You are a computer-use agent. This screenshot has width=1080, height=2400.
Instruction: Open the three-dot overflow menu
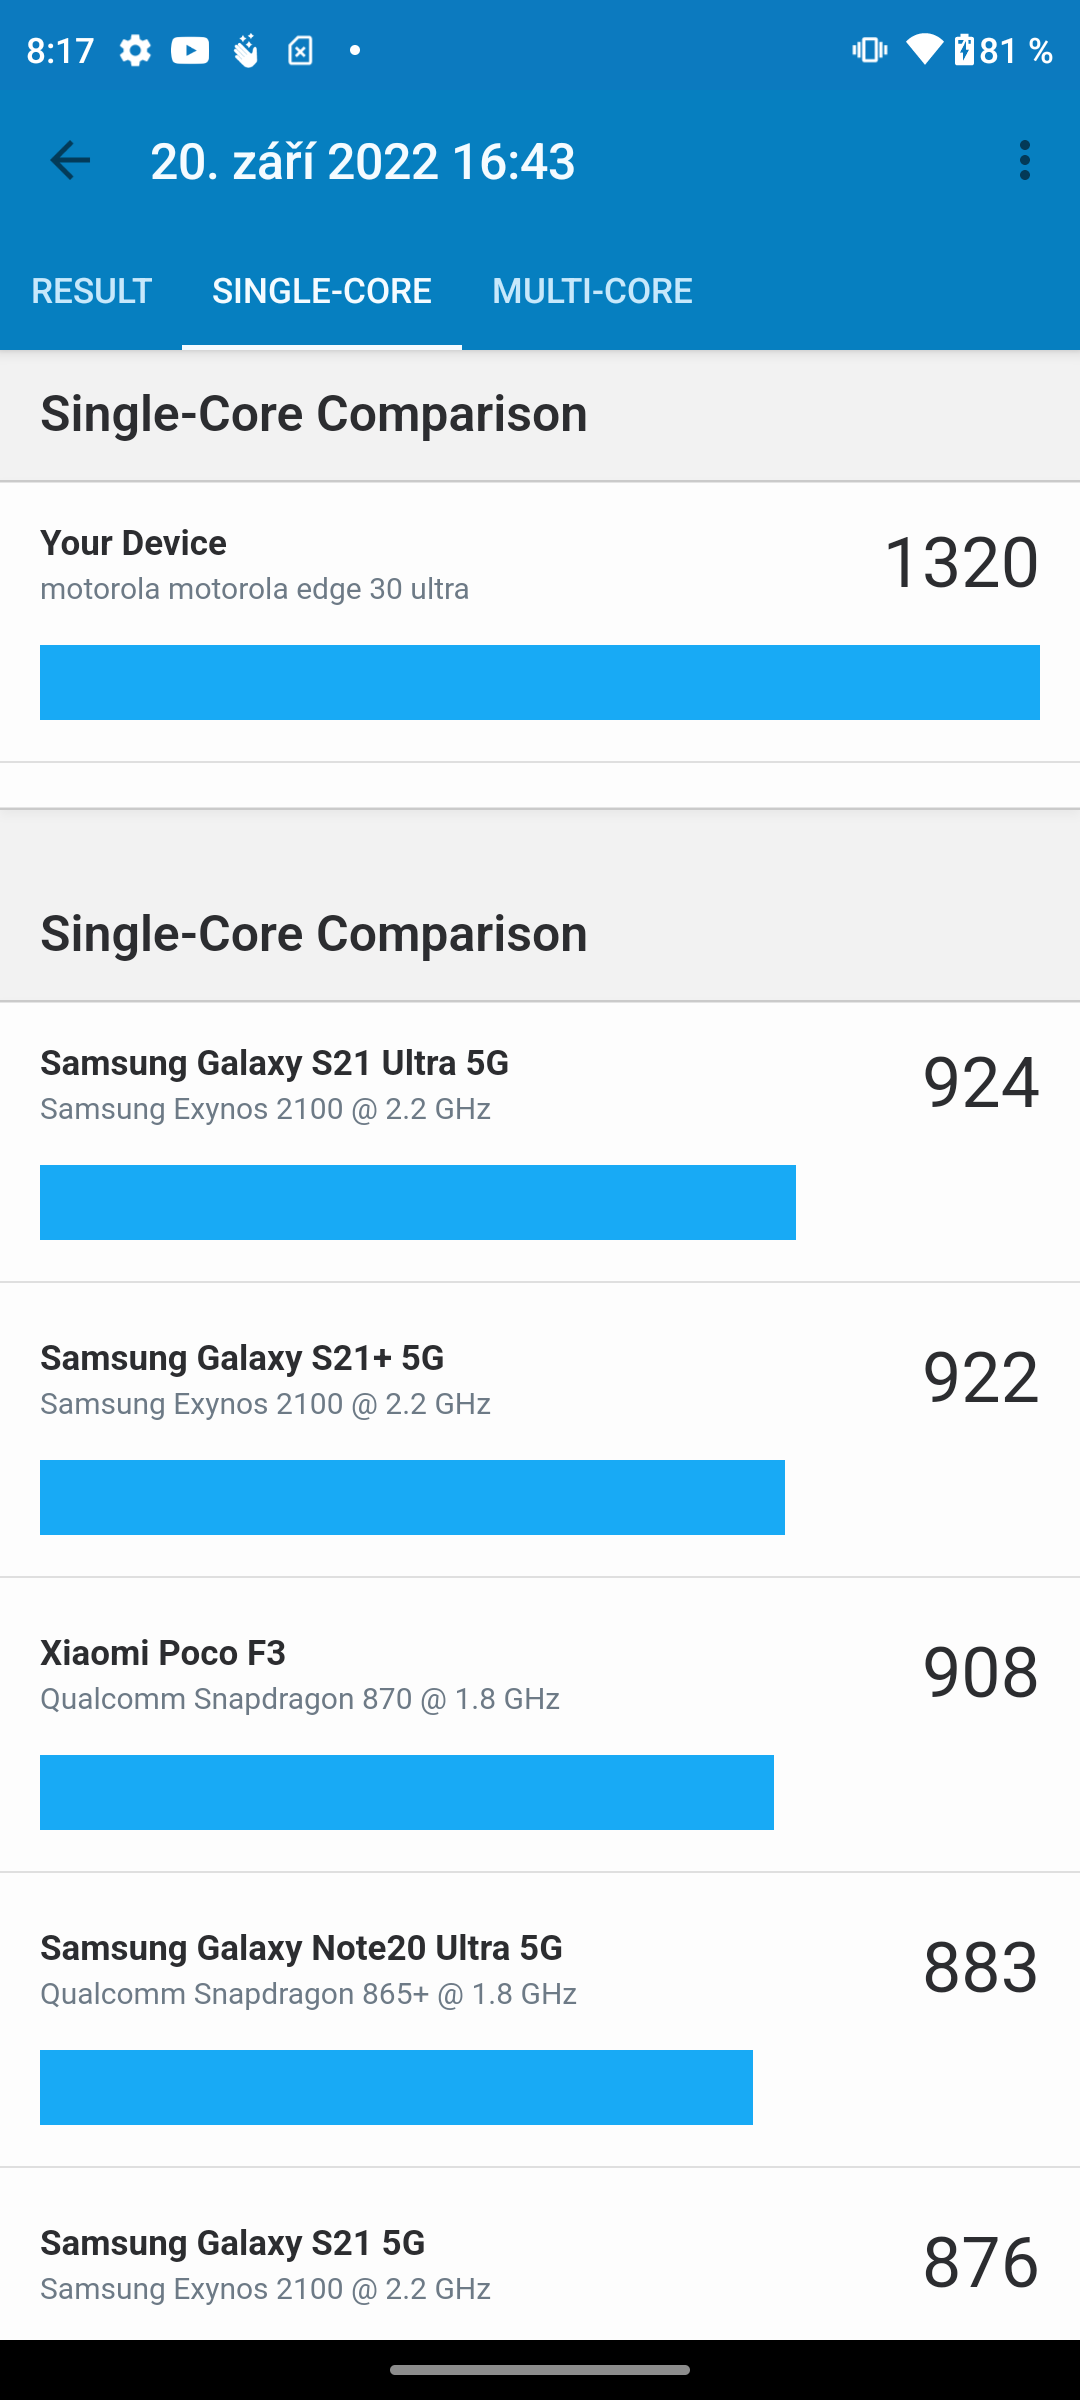coord(1024,160)
